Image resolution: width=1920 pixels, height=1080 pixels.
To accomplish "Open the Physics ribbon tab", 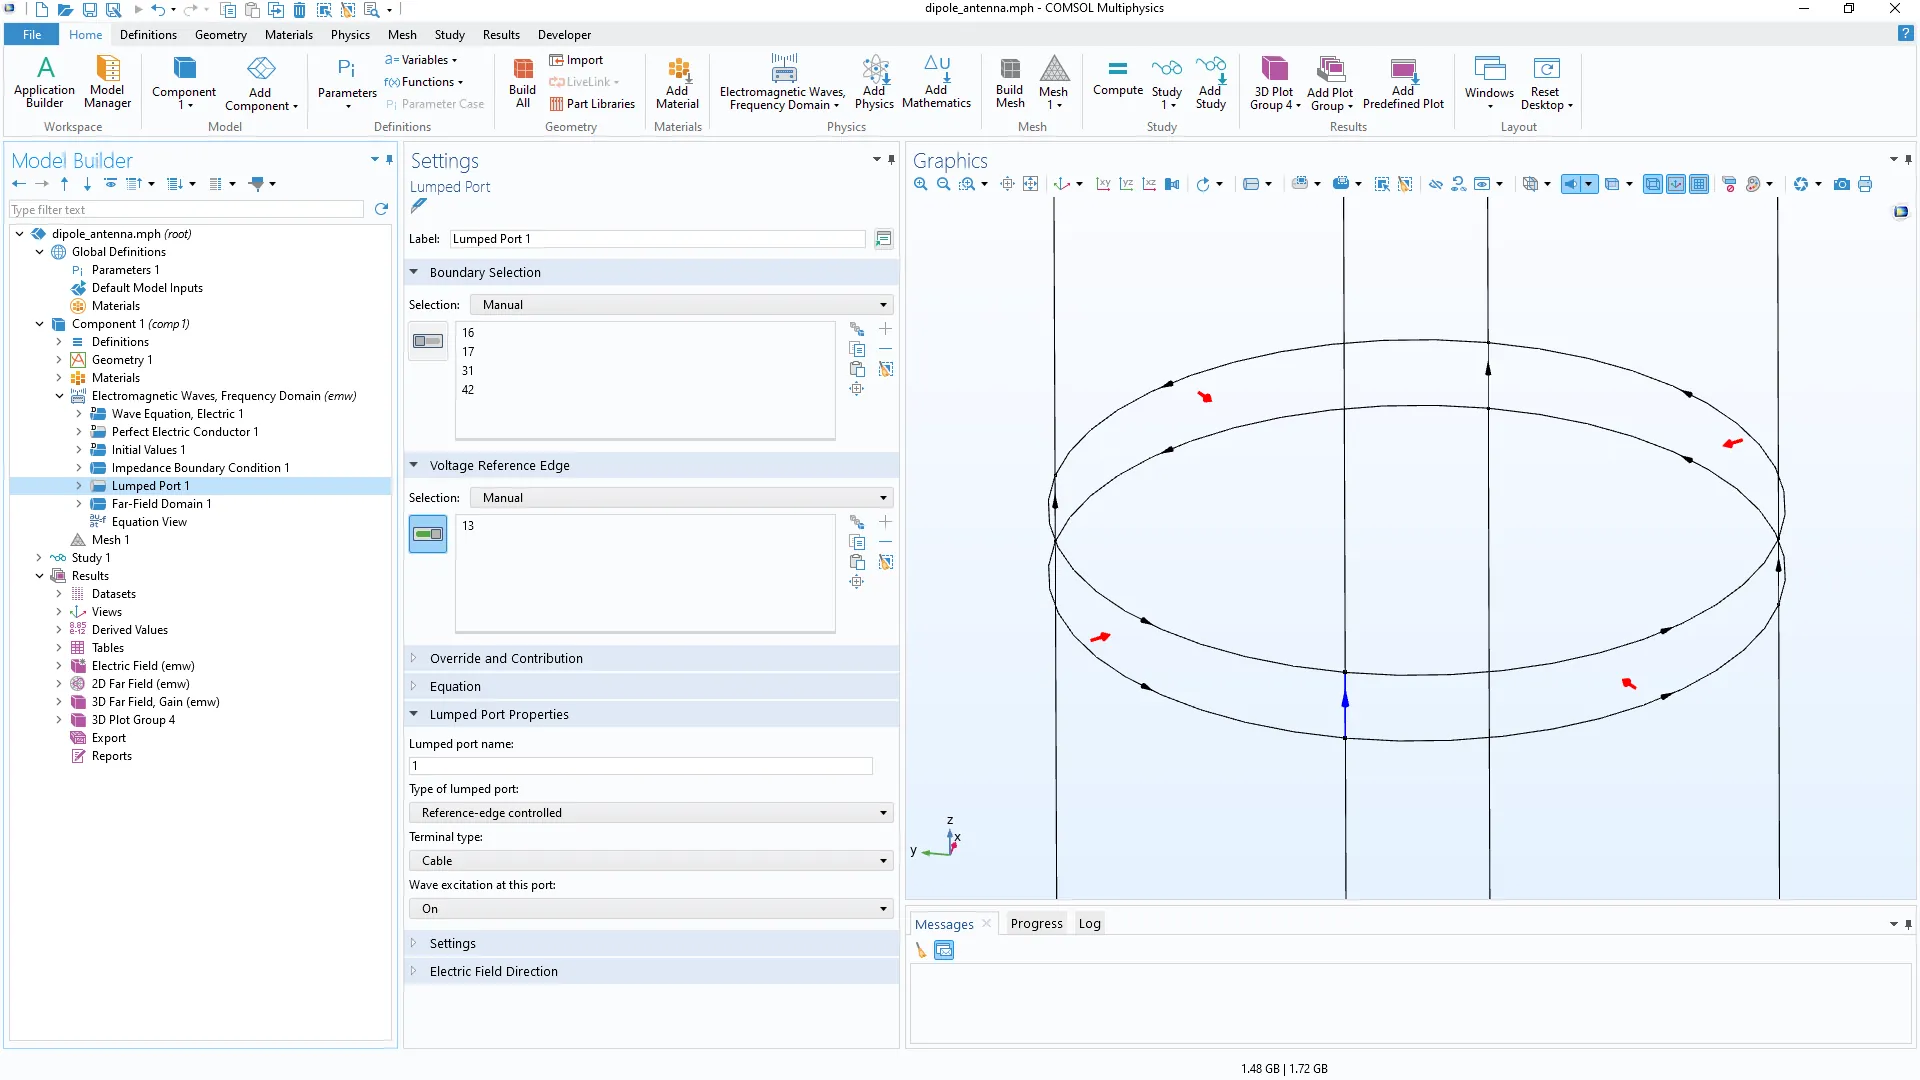I will coord(350,34).
